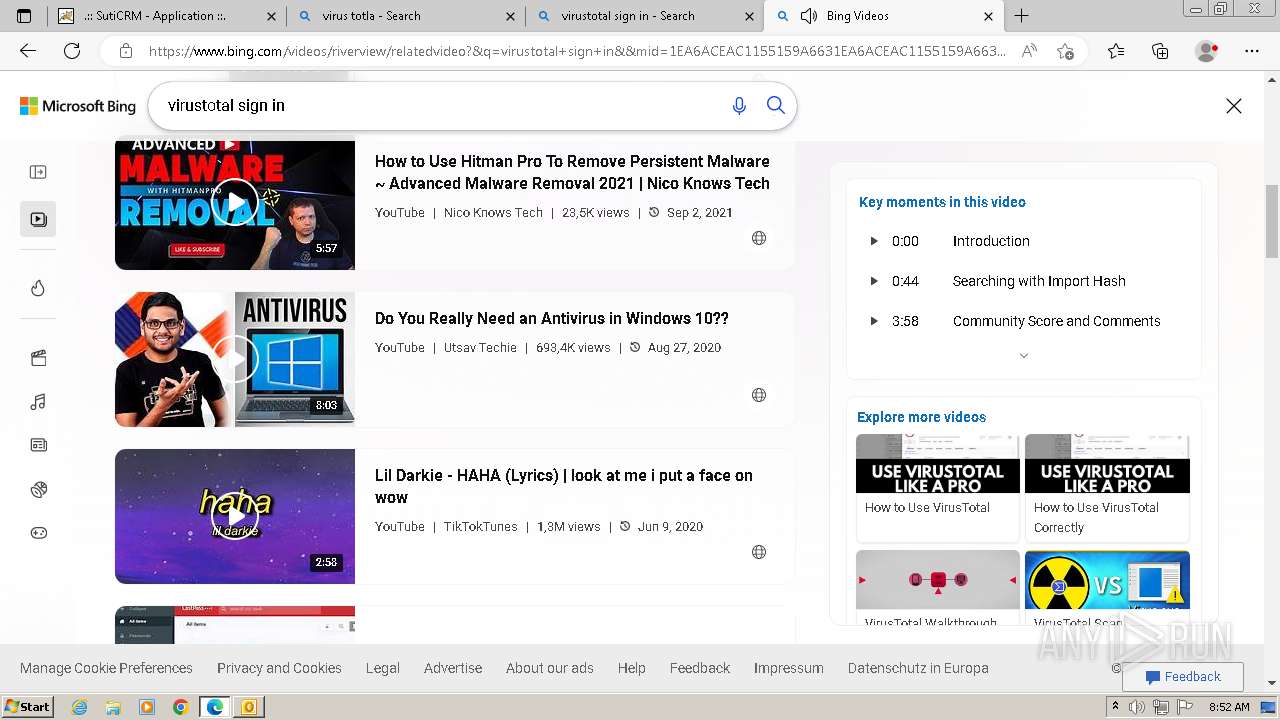Open 'How to Use VirusTotal Correctly' related video
The height and width of the screenshot is (720, 1280).
(x=1107, y=487)
